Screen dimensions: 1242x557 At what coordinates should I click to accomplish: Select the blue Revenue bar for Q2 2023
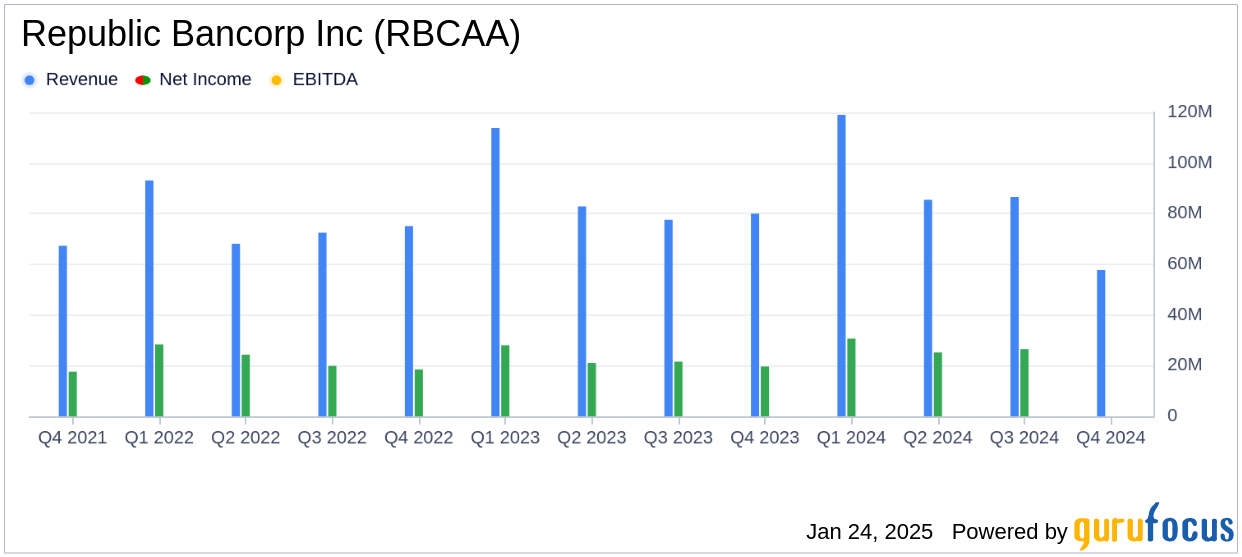[x=582, y=311]
